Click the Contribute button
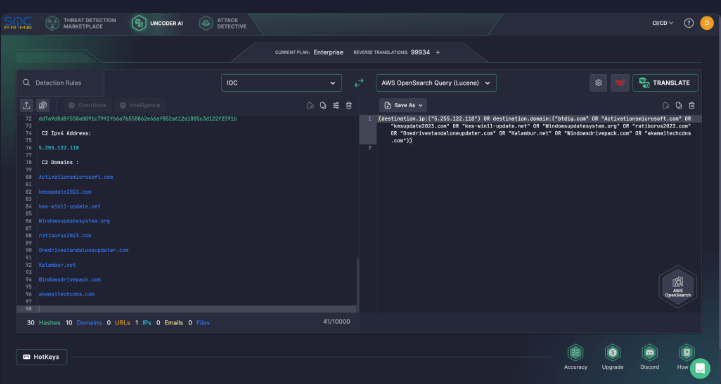Screen dimensions: 721x384 point(87,105)
